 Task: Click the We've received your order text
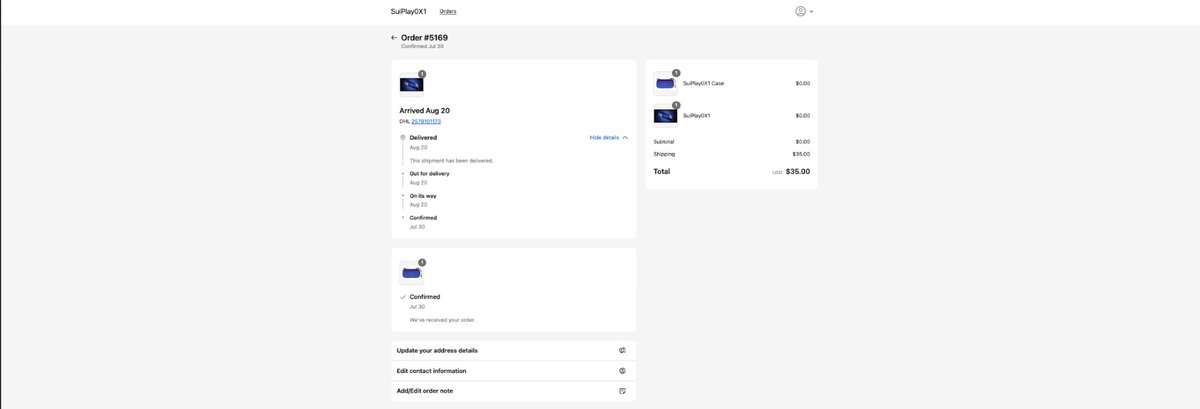point(442,320)
